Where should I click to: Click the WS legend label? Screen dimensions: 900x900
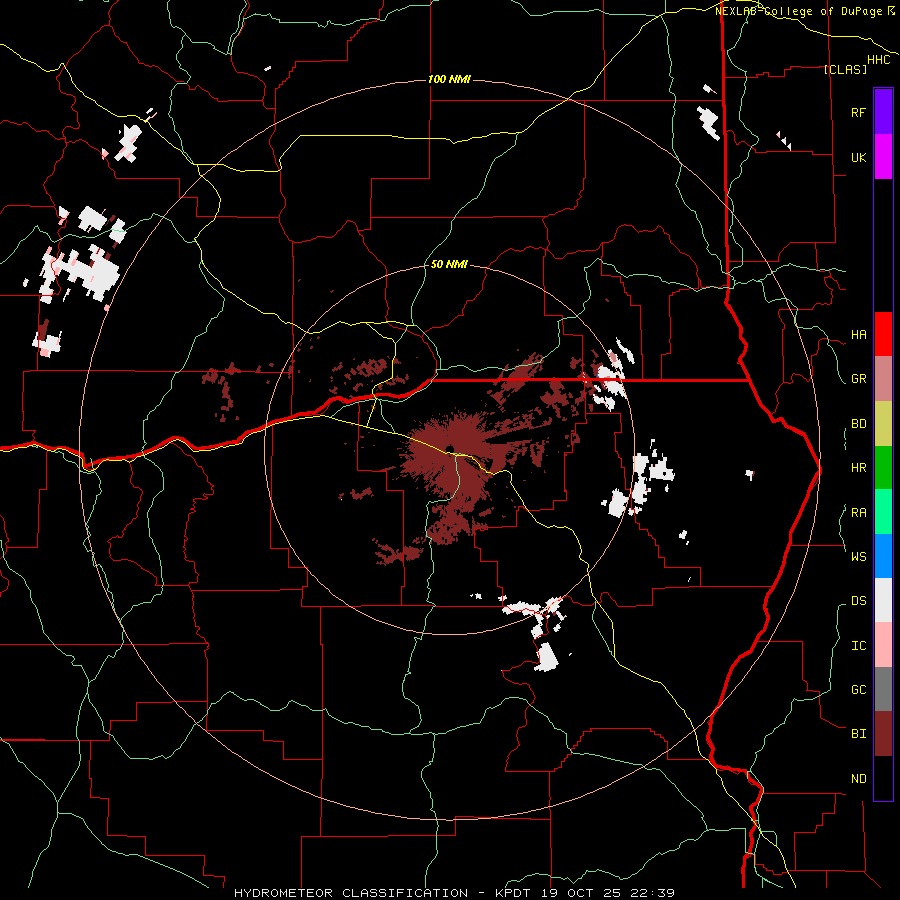click(858, 556)
